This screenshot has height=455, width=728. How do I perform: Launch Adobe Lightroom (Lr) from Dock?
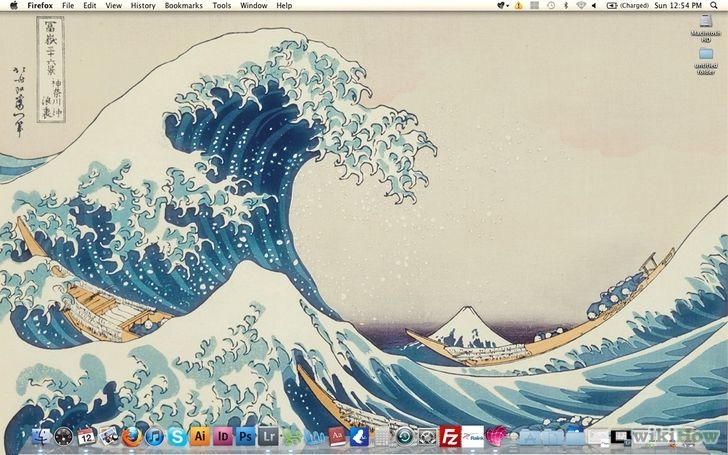(268, 436)
